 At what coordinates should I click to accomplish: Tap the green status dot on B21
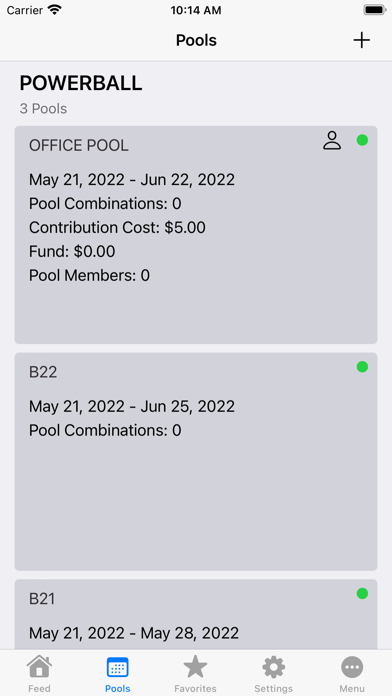[x=362, y=593]
